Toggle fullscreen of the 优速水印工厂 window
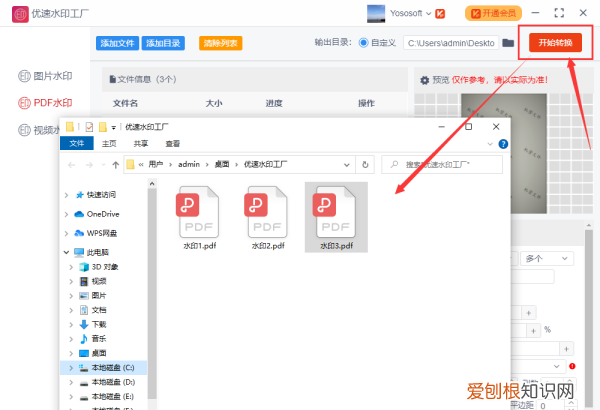The width and height of the screenshot is (600, 410). (x=559, y=13)
